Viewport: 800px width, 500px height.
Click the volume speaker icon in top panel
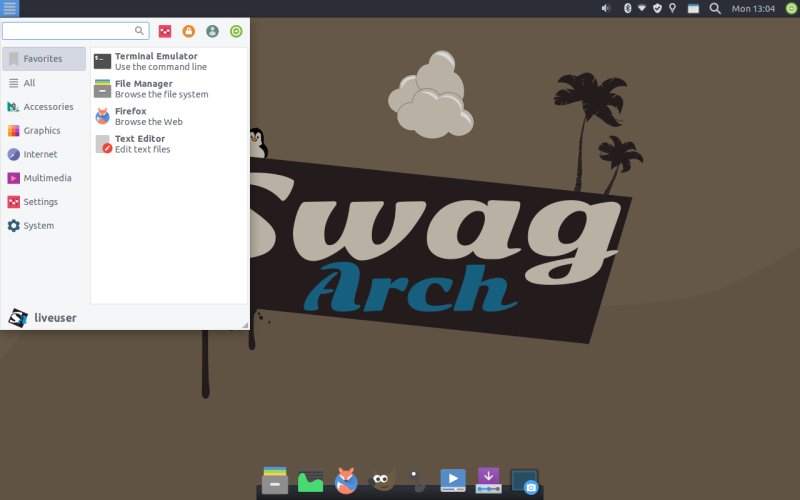(606, 8)
